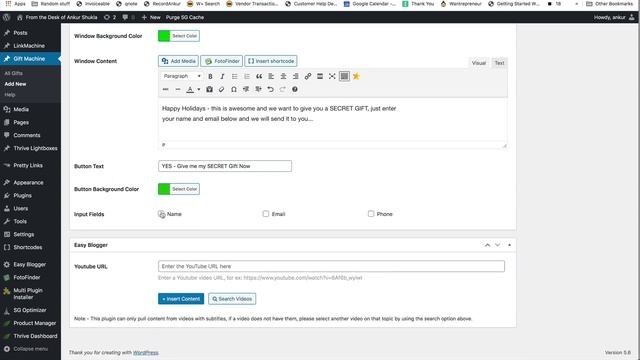
Task: Open Howdy, ankur account menu
Action: (x=614, y=17)
